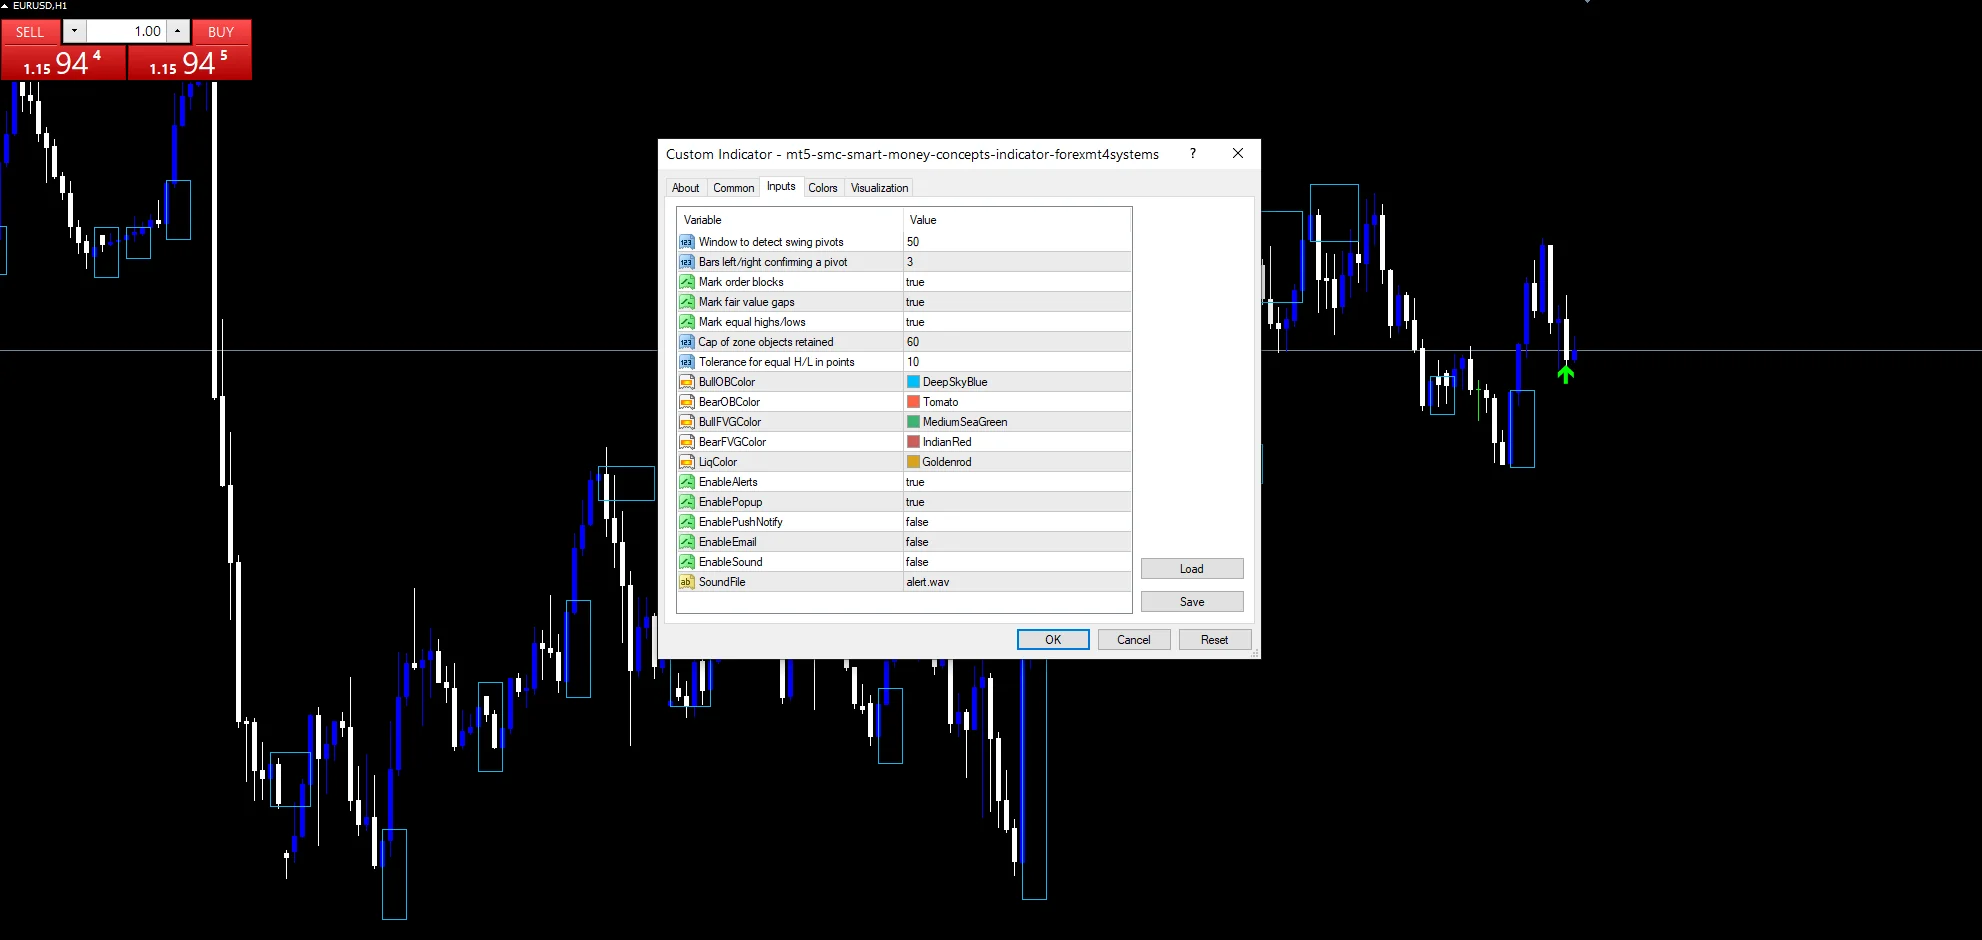Viewport: 1982px width, 940px height.
Task: Click the icon beside EnablePushNotify
Action: coord(686,522)
